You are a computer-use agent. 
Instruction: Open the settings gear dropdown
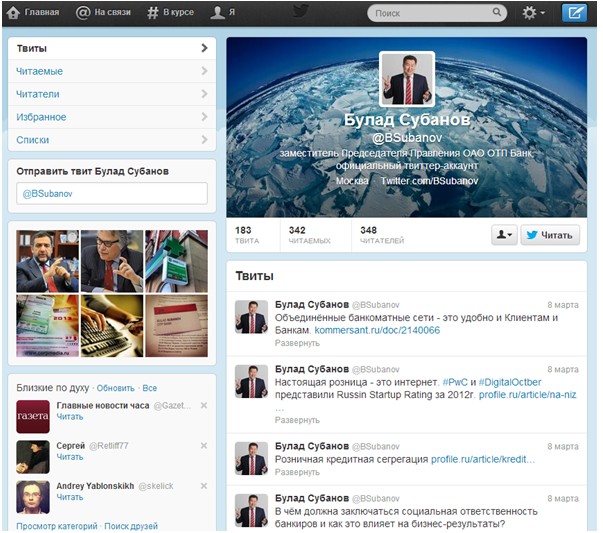(533, 14)
